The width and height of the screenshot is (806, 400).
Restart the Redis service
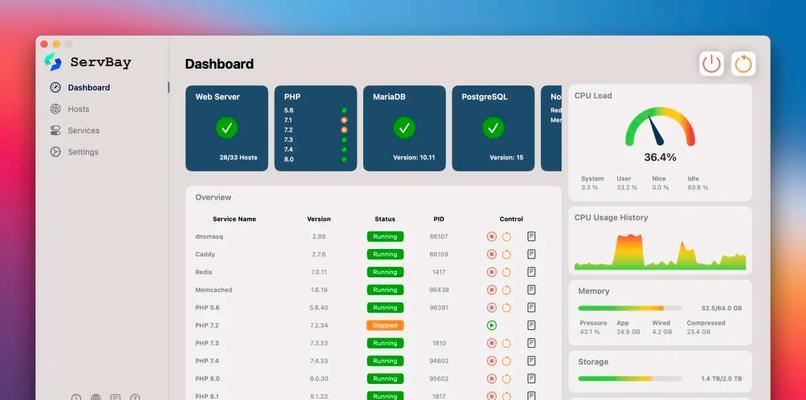[x=506, y=272]
